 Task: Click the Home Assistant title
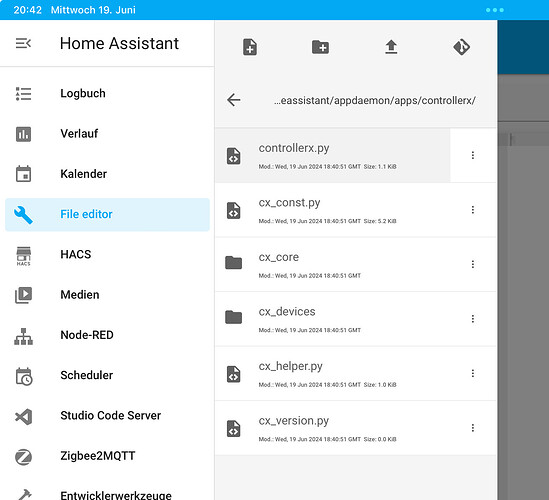119,43
